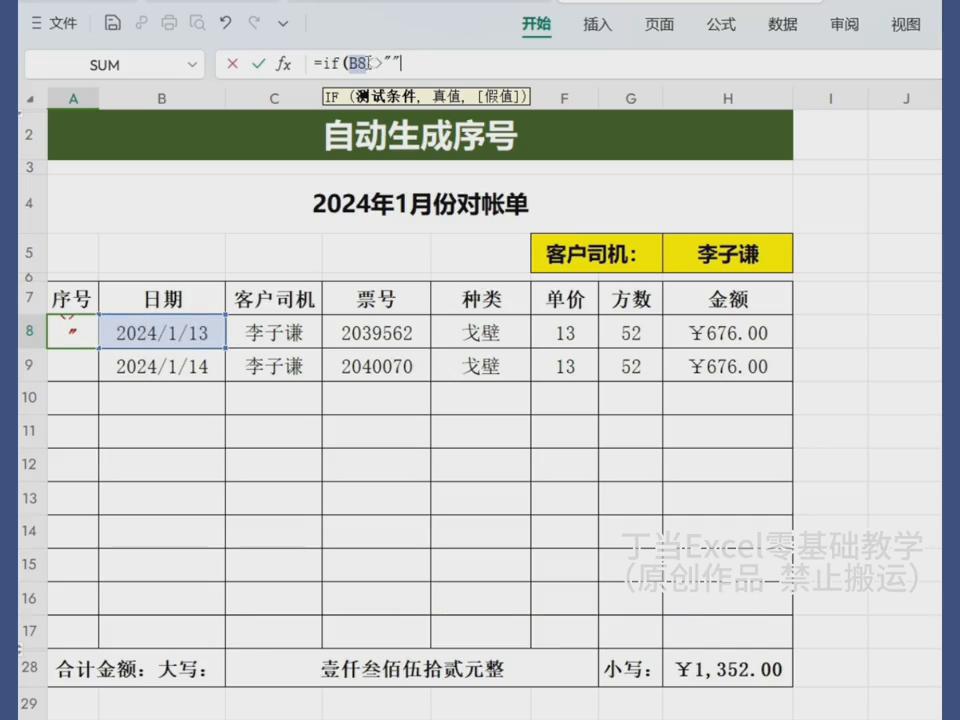Confirm the formula with the green checkmark
The height and width of the screenshot is (720, 960).
click(x=258, y=64)
